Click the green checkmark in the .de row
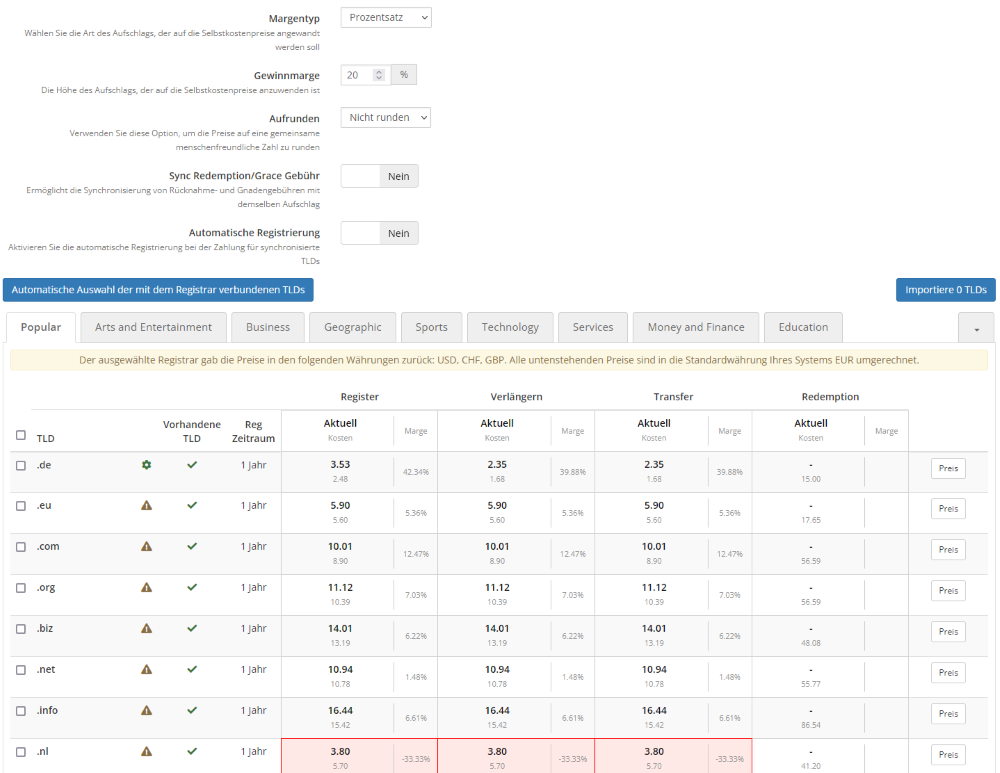 (192, 464)
